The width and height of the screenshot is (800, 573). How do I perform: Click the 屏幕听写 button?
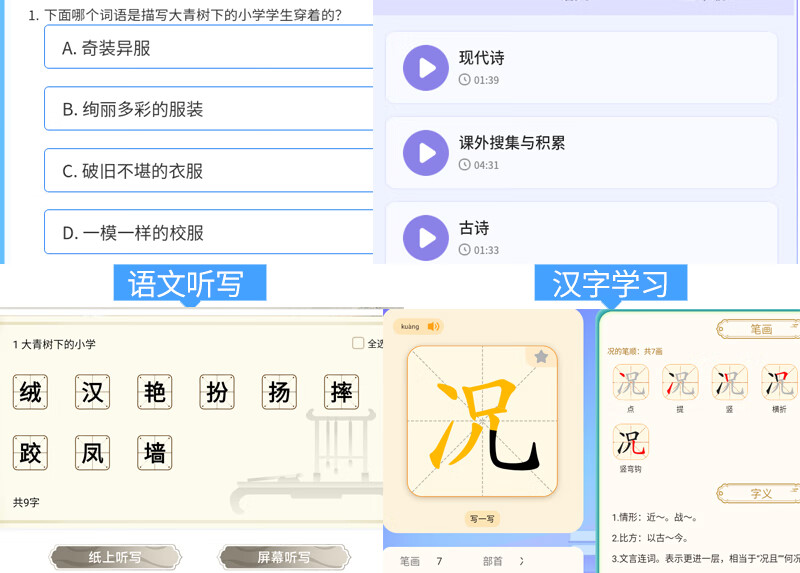284,557
